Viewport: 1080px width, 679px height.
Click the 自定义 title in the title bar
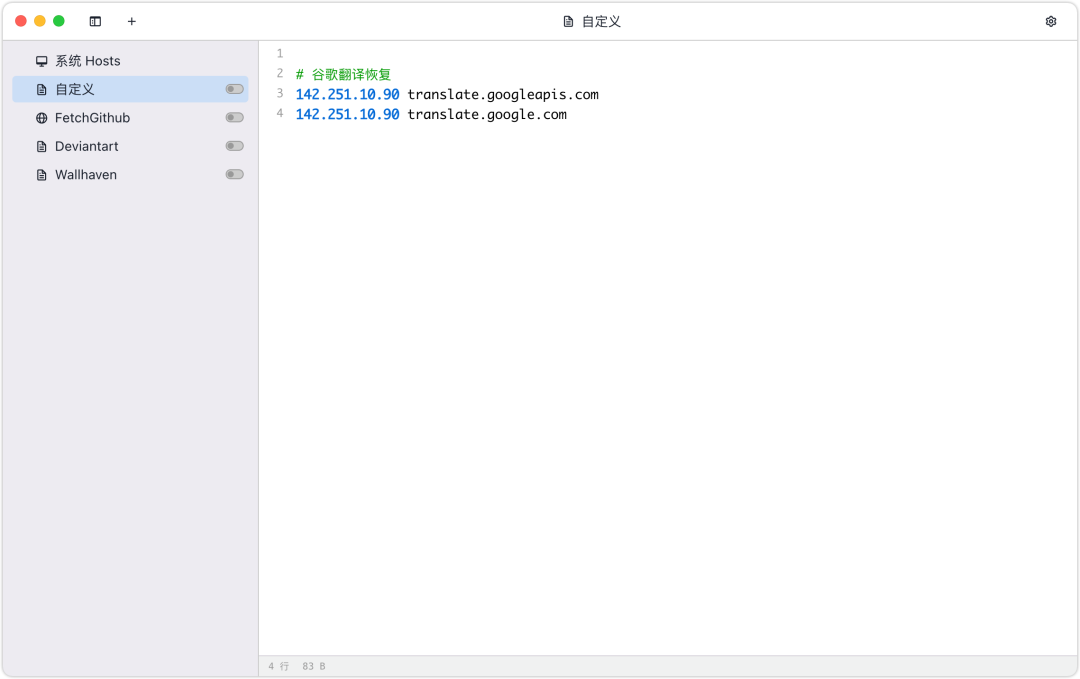601,21
